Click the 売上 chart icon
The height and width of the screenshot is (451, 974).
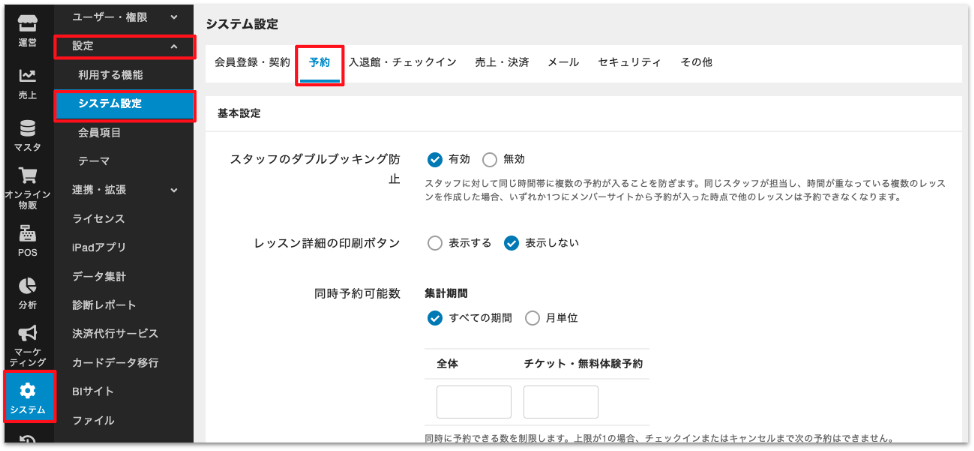point(28,77)
